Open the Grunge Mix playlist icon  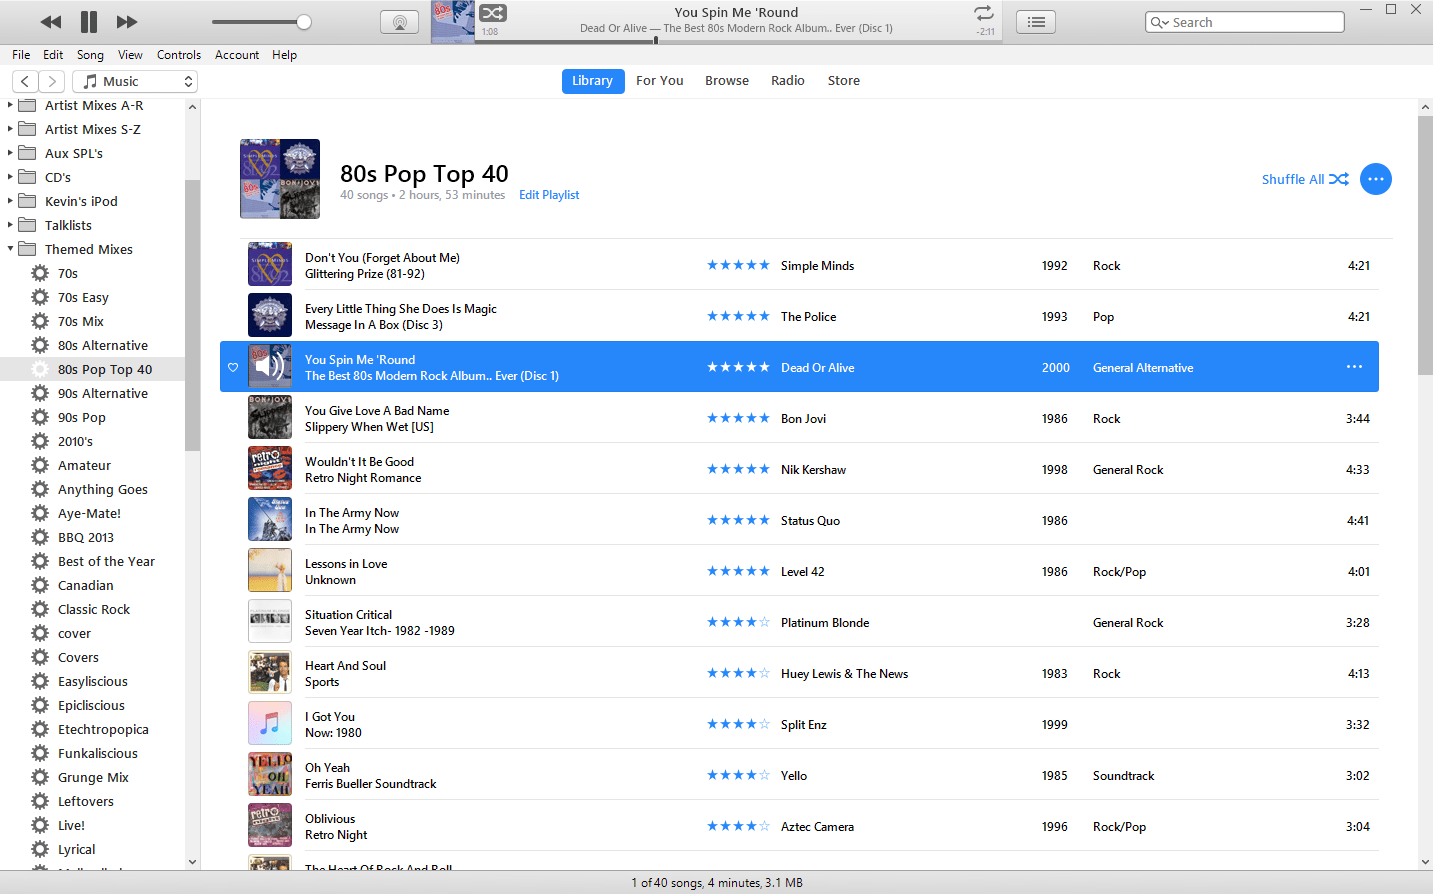40,777
